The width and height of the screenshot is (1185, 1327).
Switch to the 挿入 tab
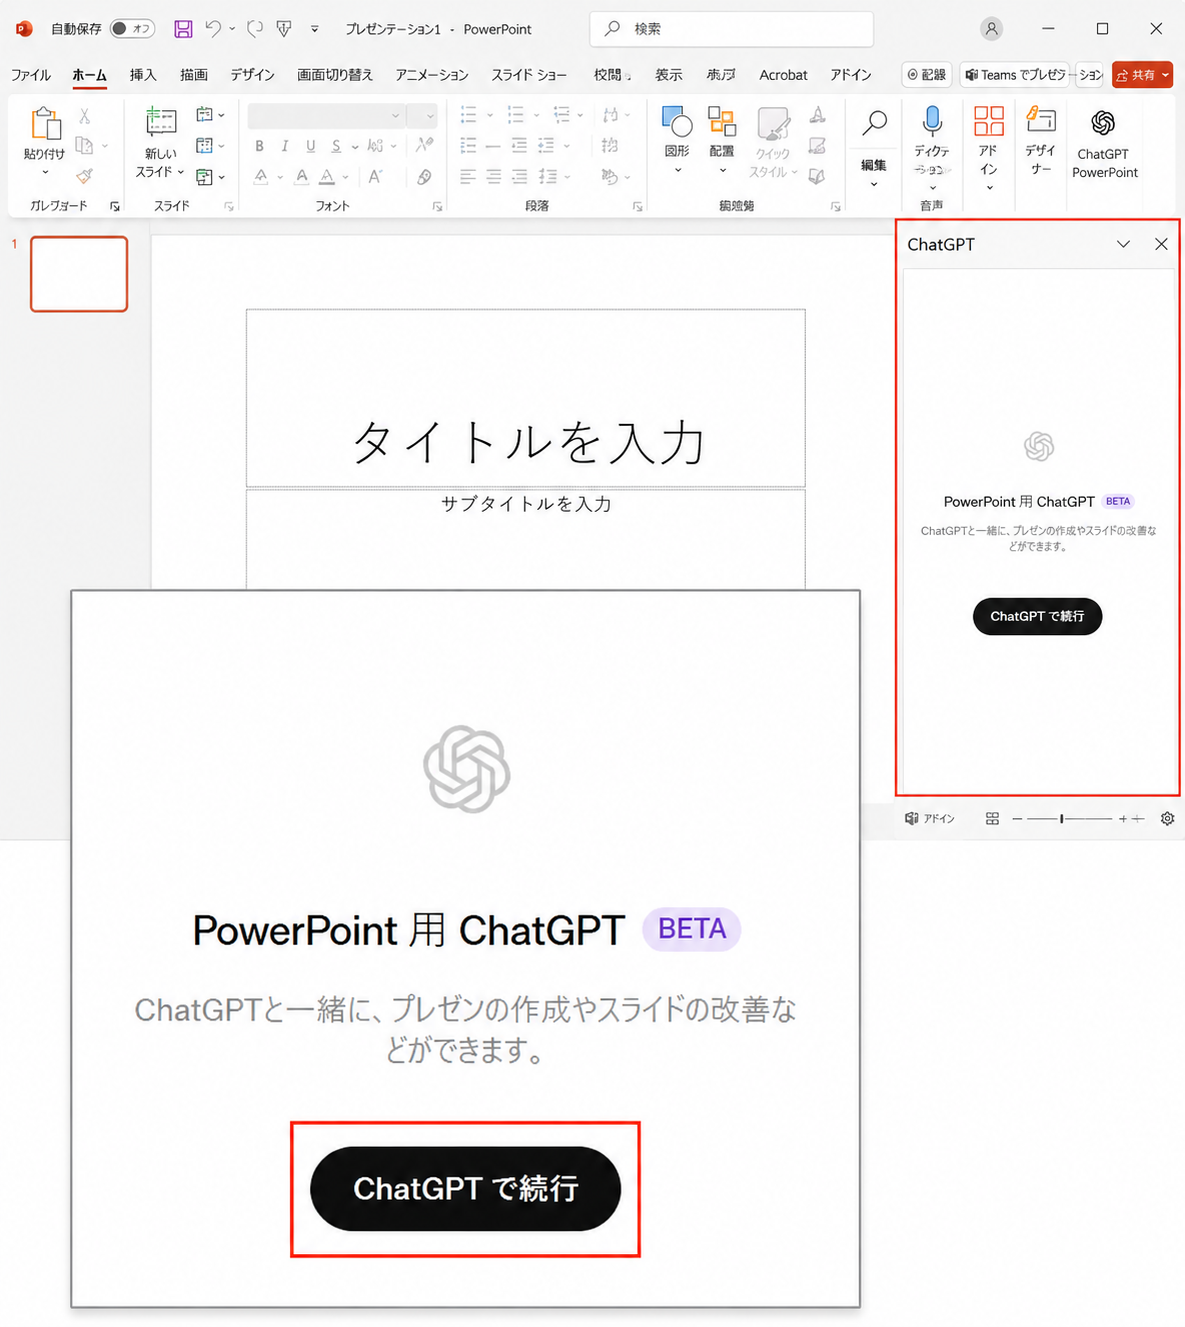[x=143, y=75]
